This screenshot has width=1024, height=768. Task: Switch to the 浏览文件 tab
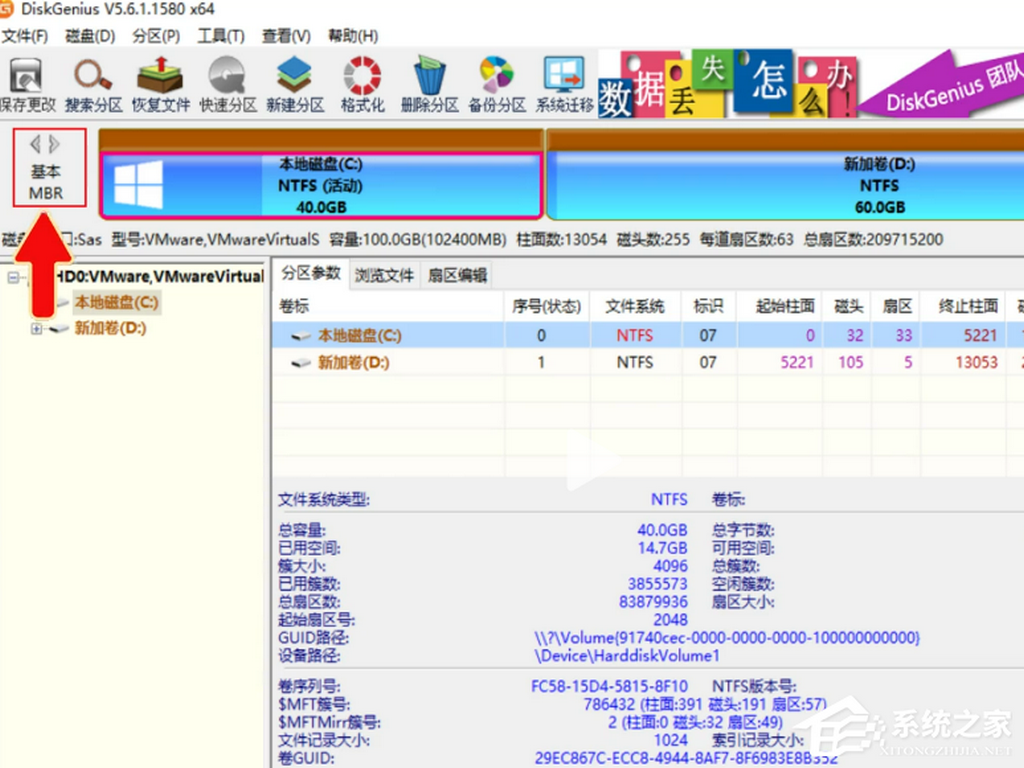click(x=385, y=275)
